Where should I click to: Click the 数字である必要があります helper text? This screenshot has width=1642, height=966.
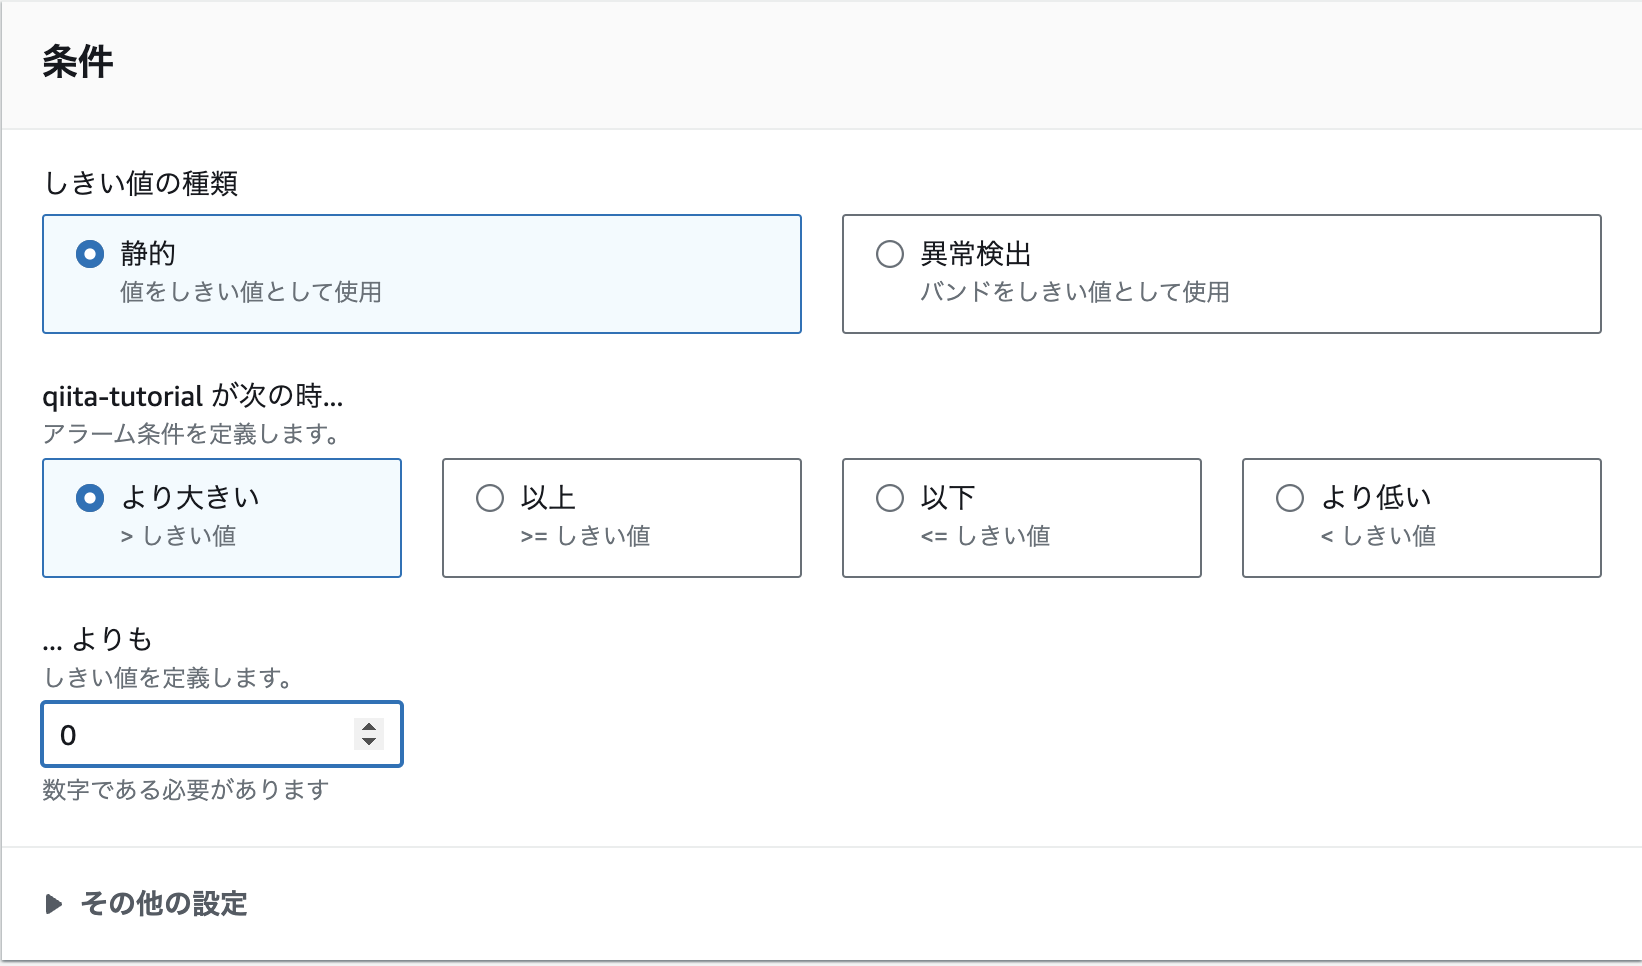tap(185, 790)
